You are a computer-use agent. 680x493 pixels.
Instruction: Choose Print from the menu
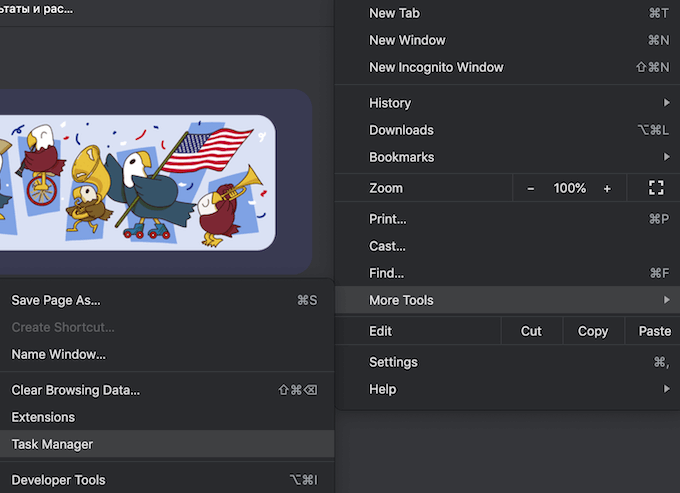[387, 219]
